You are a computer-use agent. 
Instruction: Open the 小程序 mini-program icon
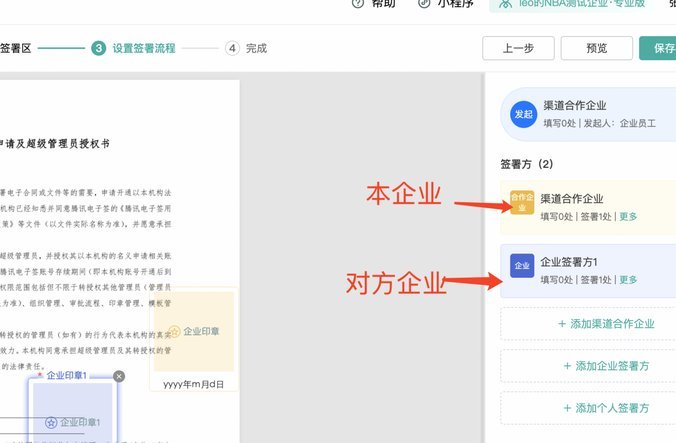click(x=424, y=3)
